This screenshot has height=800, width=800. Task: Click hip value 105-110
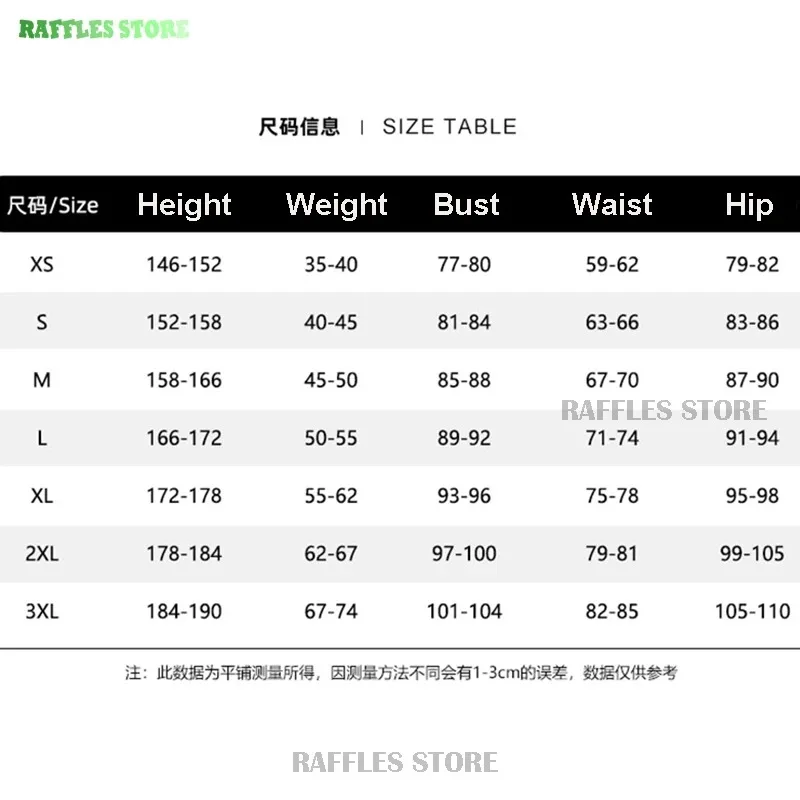click(752, 611)
